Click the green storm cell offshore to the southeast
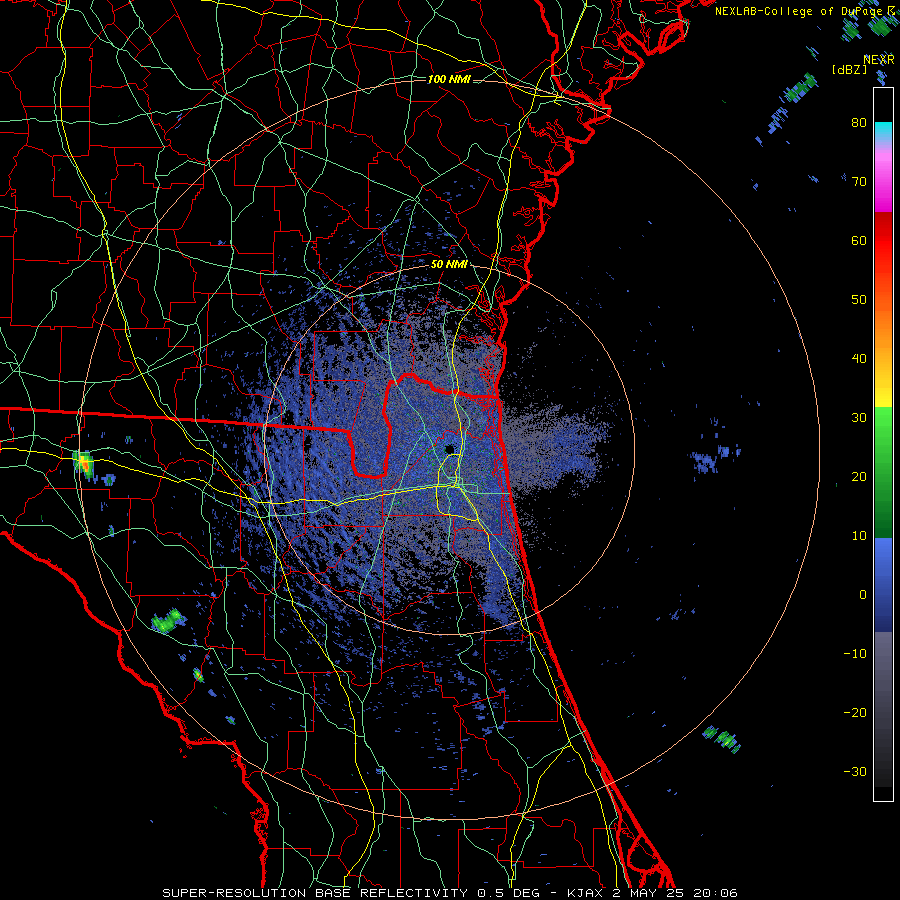 (x=723, y=738)
